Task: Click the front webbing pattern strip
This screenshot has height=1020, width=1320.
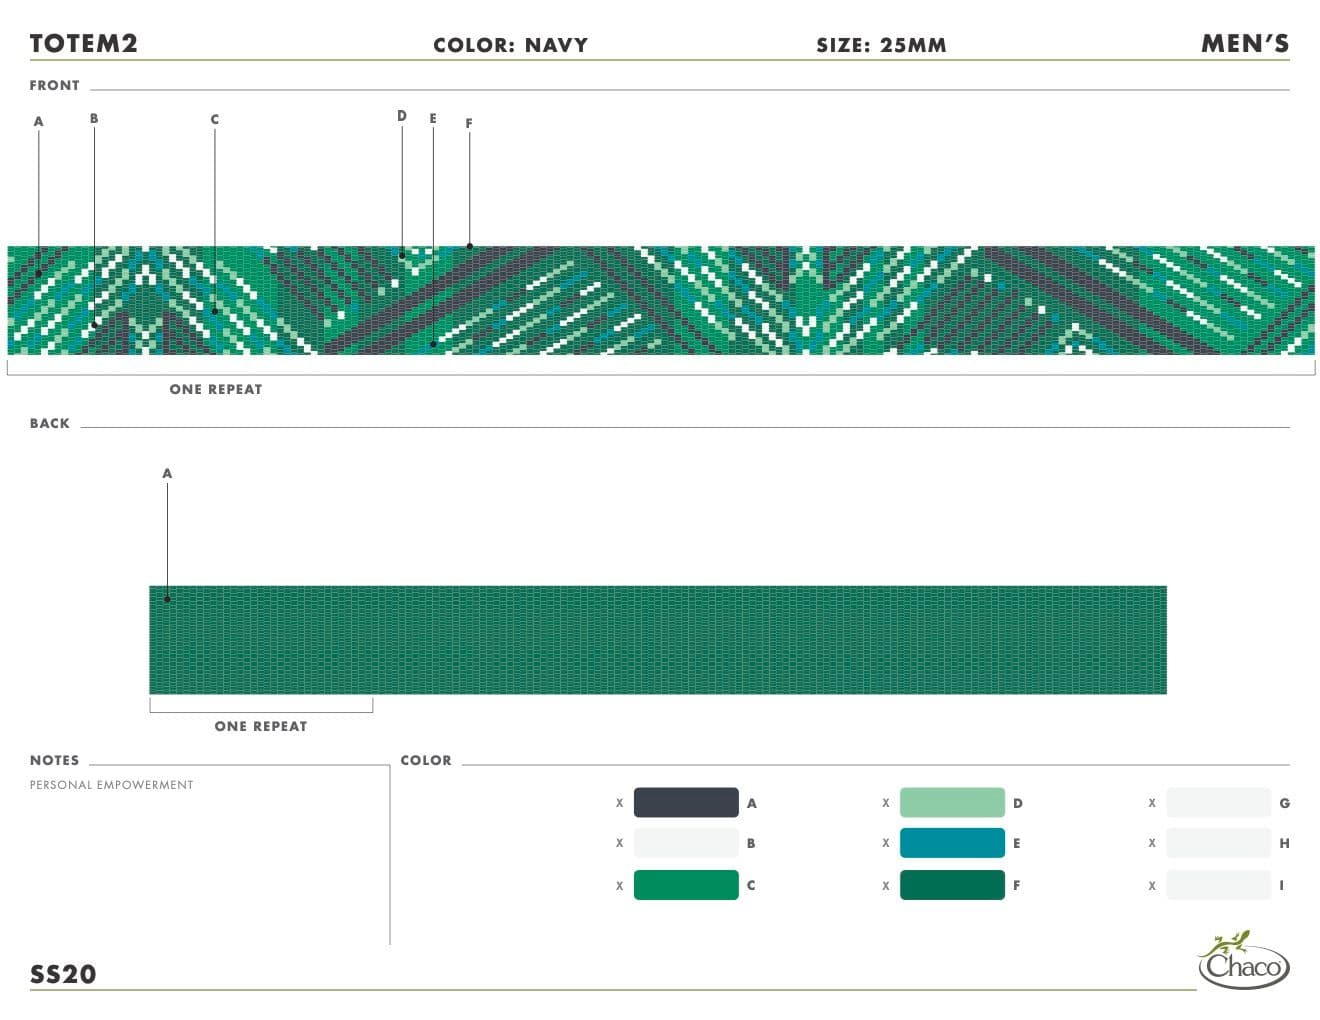Action: pyautogui.click(x=661, y=300)
